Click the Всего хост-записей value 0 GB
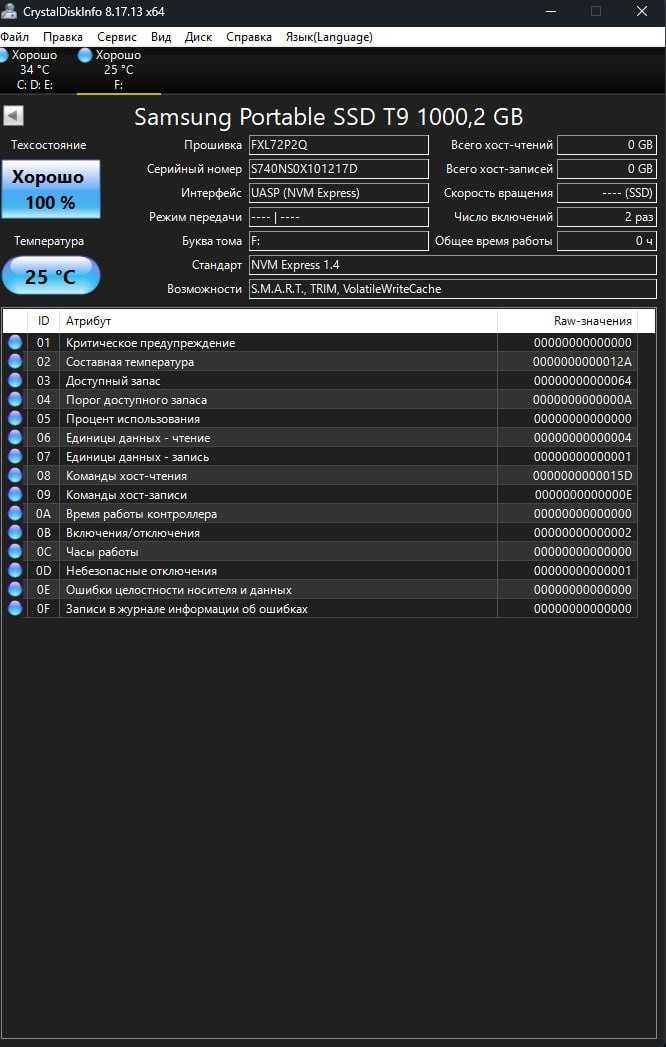This screenshot has width=666, height=1047. click(607, 169)
